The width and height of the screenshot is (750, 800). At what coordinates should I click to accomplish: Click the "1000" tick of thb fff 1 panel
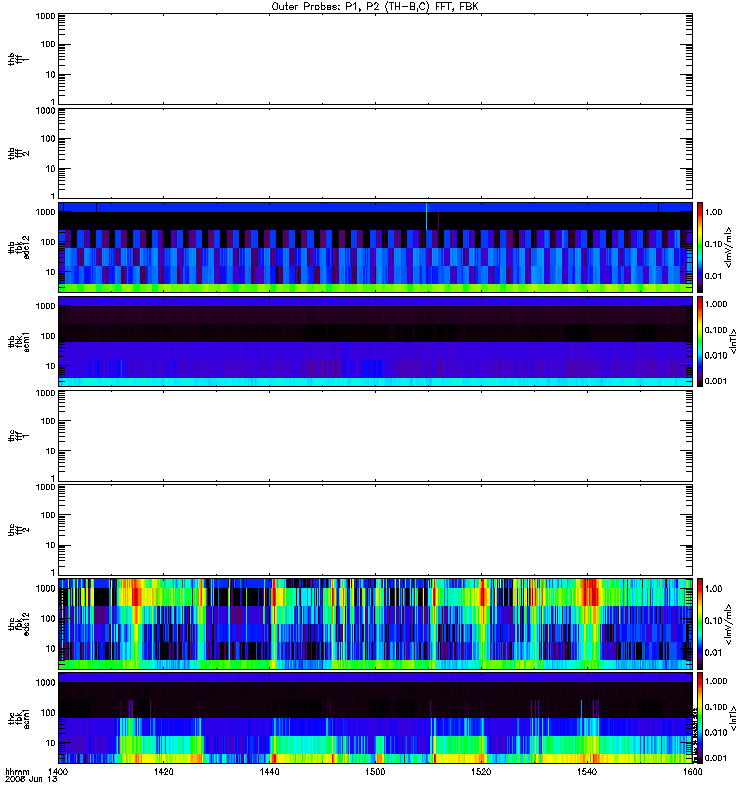(45, 16)
